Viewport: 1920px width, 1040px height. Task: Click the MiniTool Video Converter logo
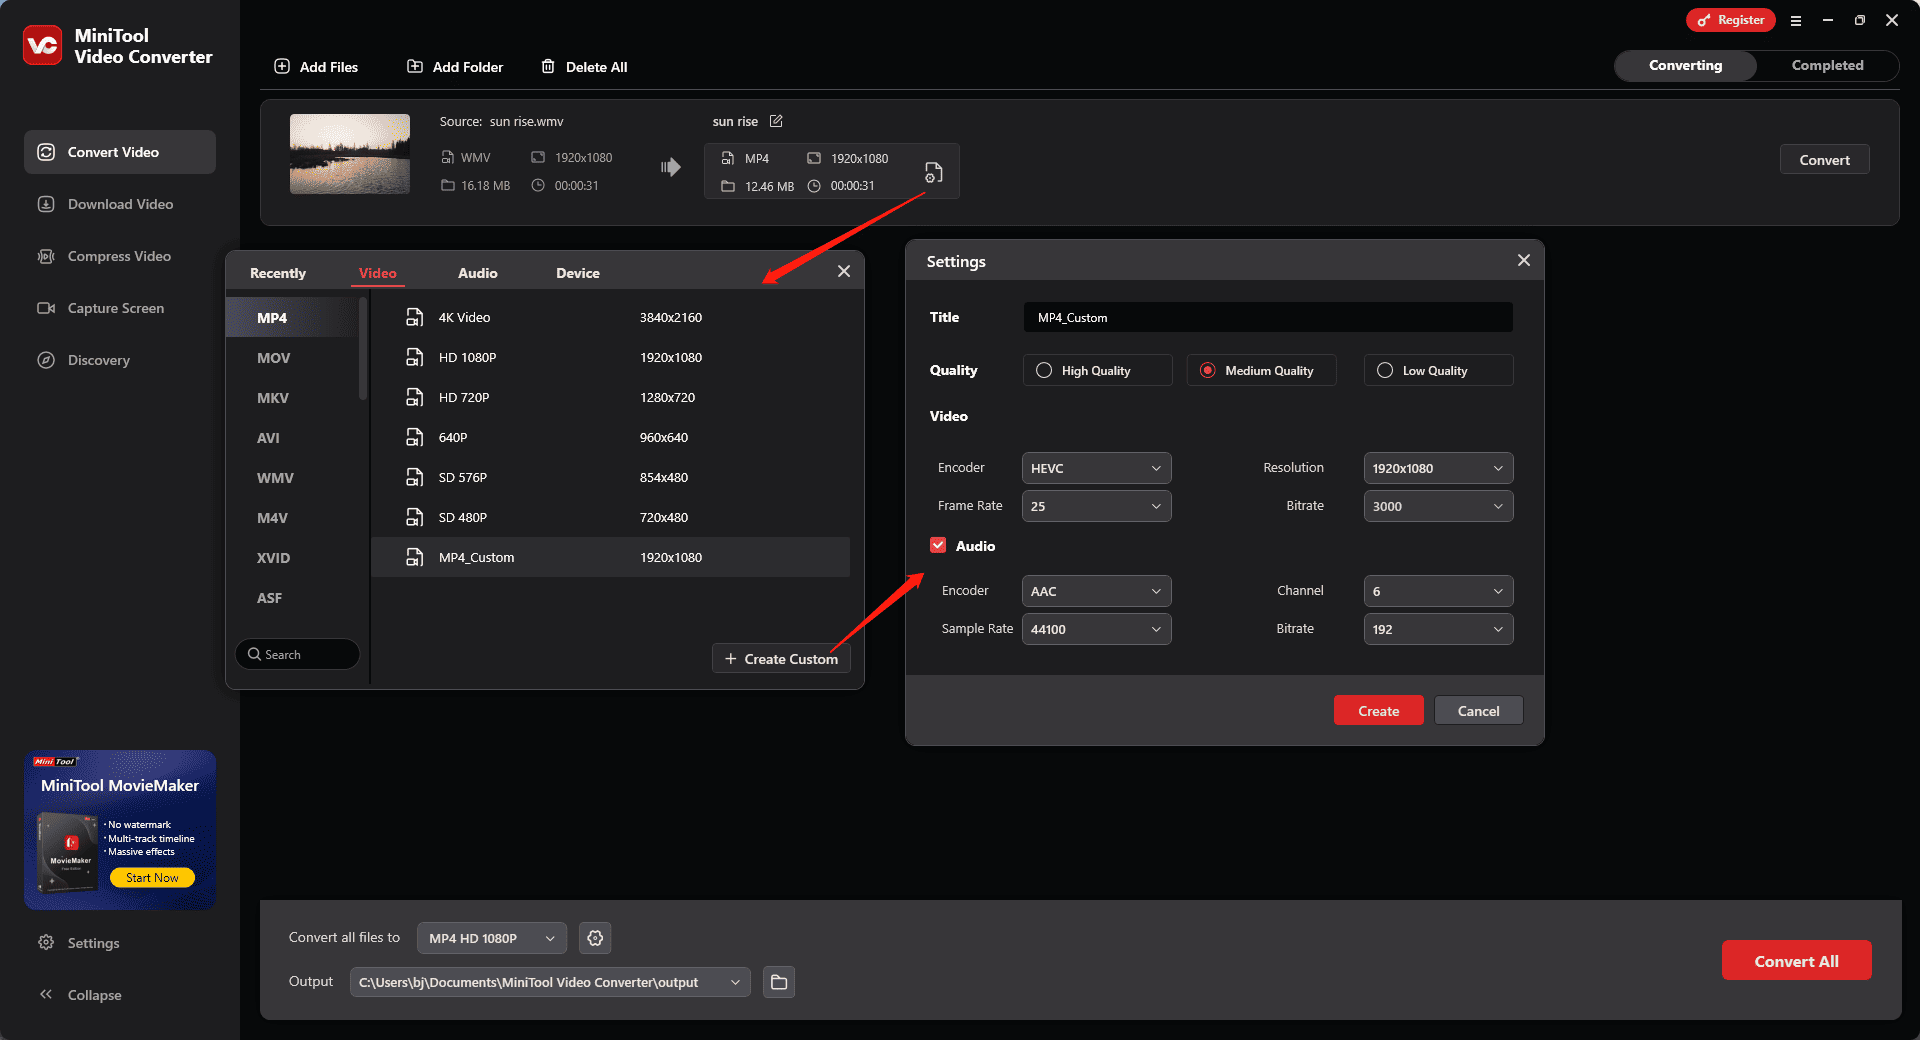[x=42, y=45]
